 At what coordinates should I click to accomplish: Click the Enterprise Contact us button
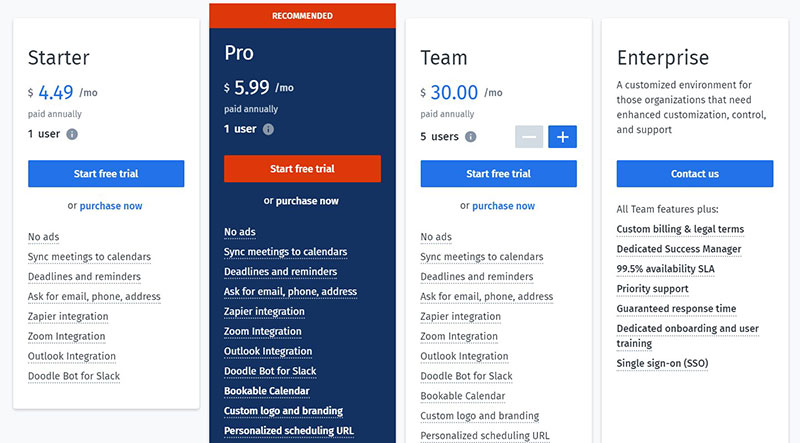[695, 174]
